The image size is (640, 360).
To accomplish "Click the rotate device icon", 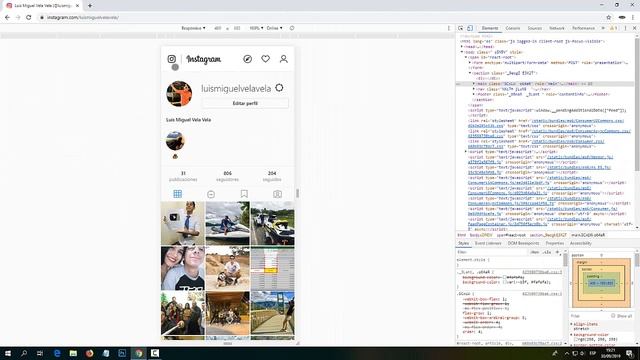I will pyautogui.click(x=292, y=28).
